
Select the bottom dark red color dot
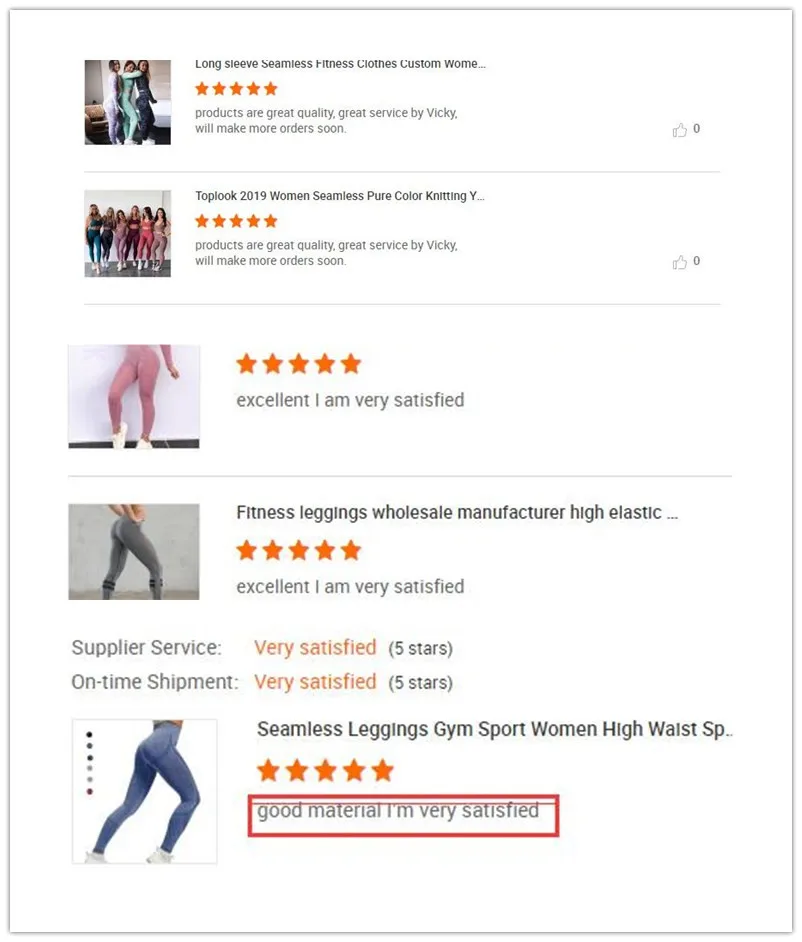tap(90, 792)
